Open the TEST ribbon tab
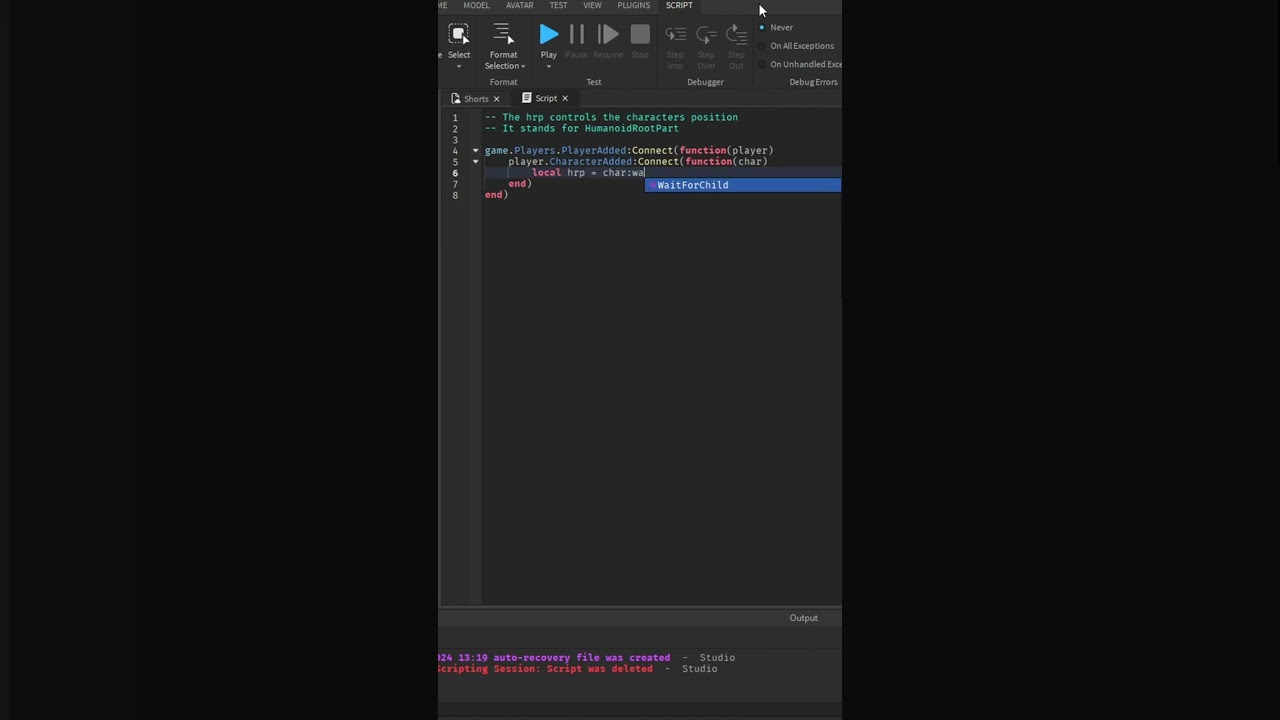The image size is (1280, 720). (x=558, y=5)
